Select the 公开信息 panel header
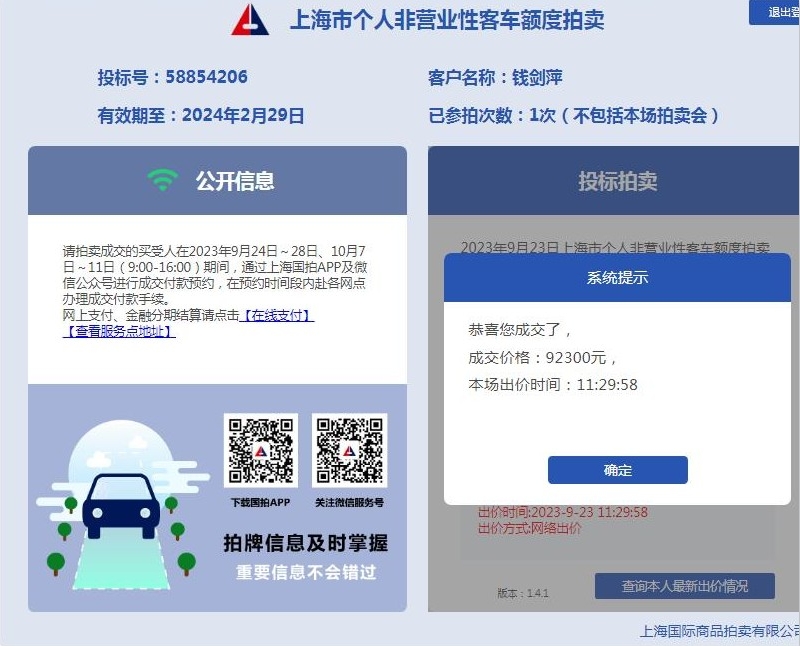Image resolution: width=800 pixels, height=646 pixels. pyautogui.click(x=217, y=181)
